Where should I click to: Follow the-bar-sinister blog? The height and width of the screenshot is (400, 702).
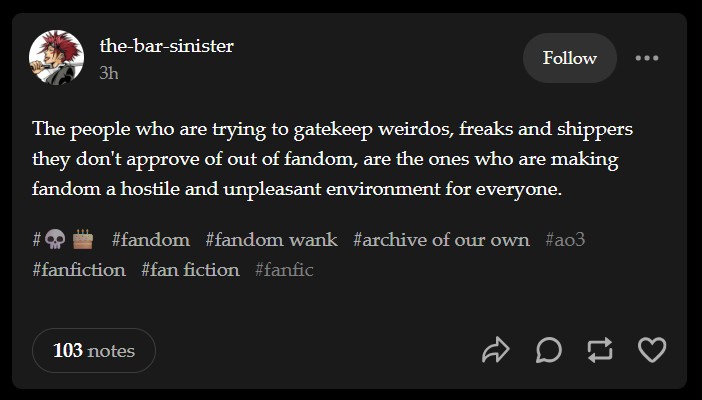pyautogui.click(x=569, y=58)
